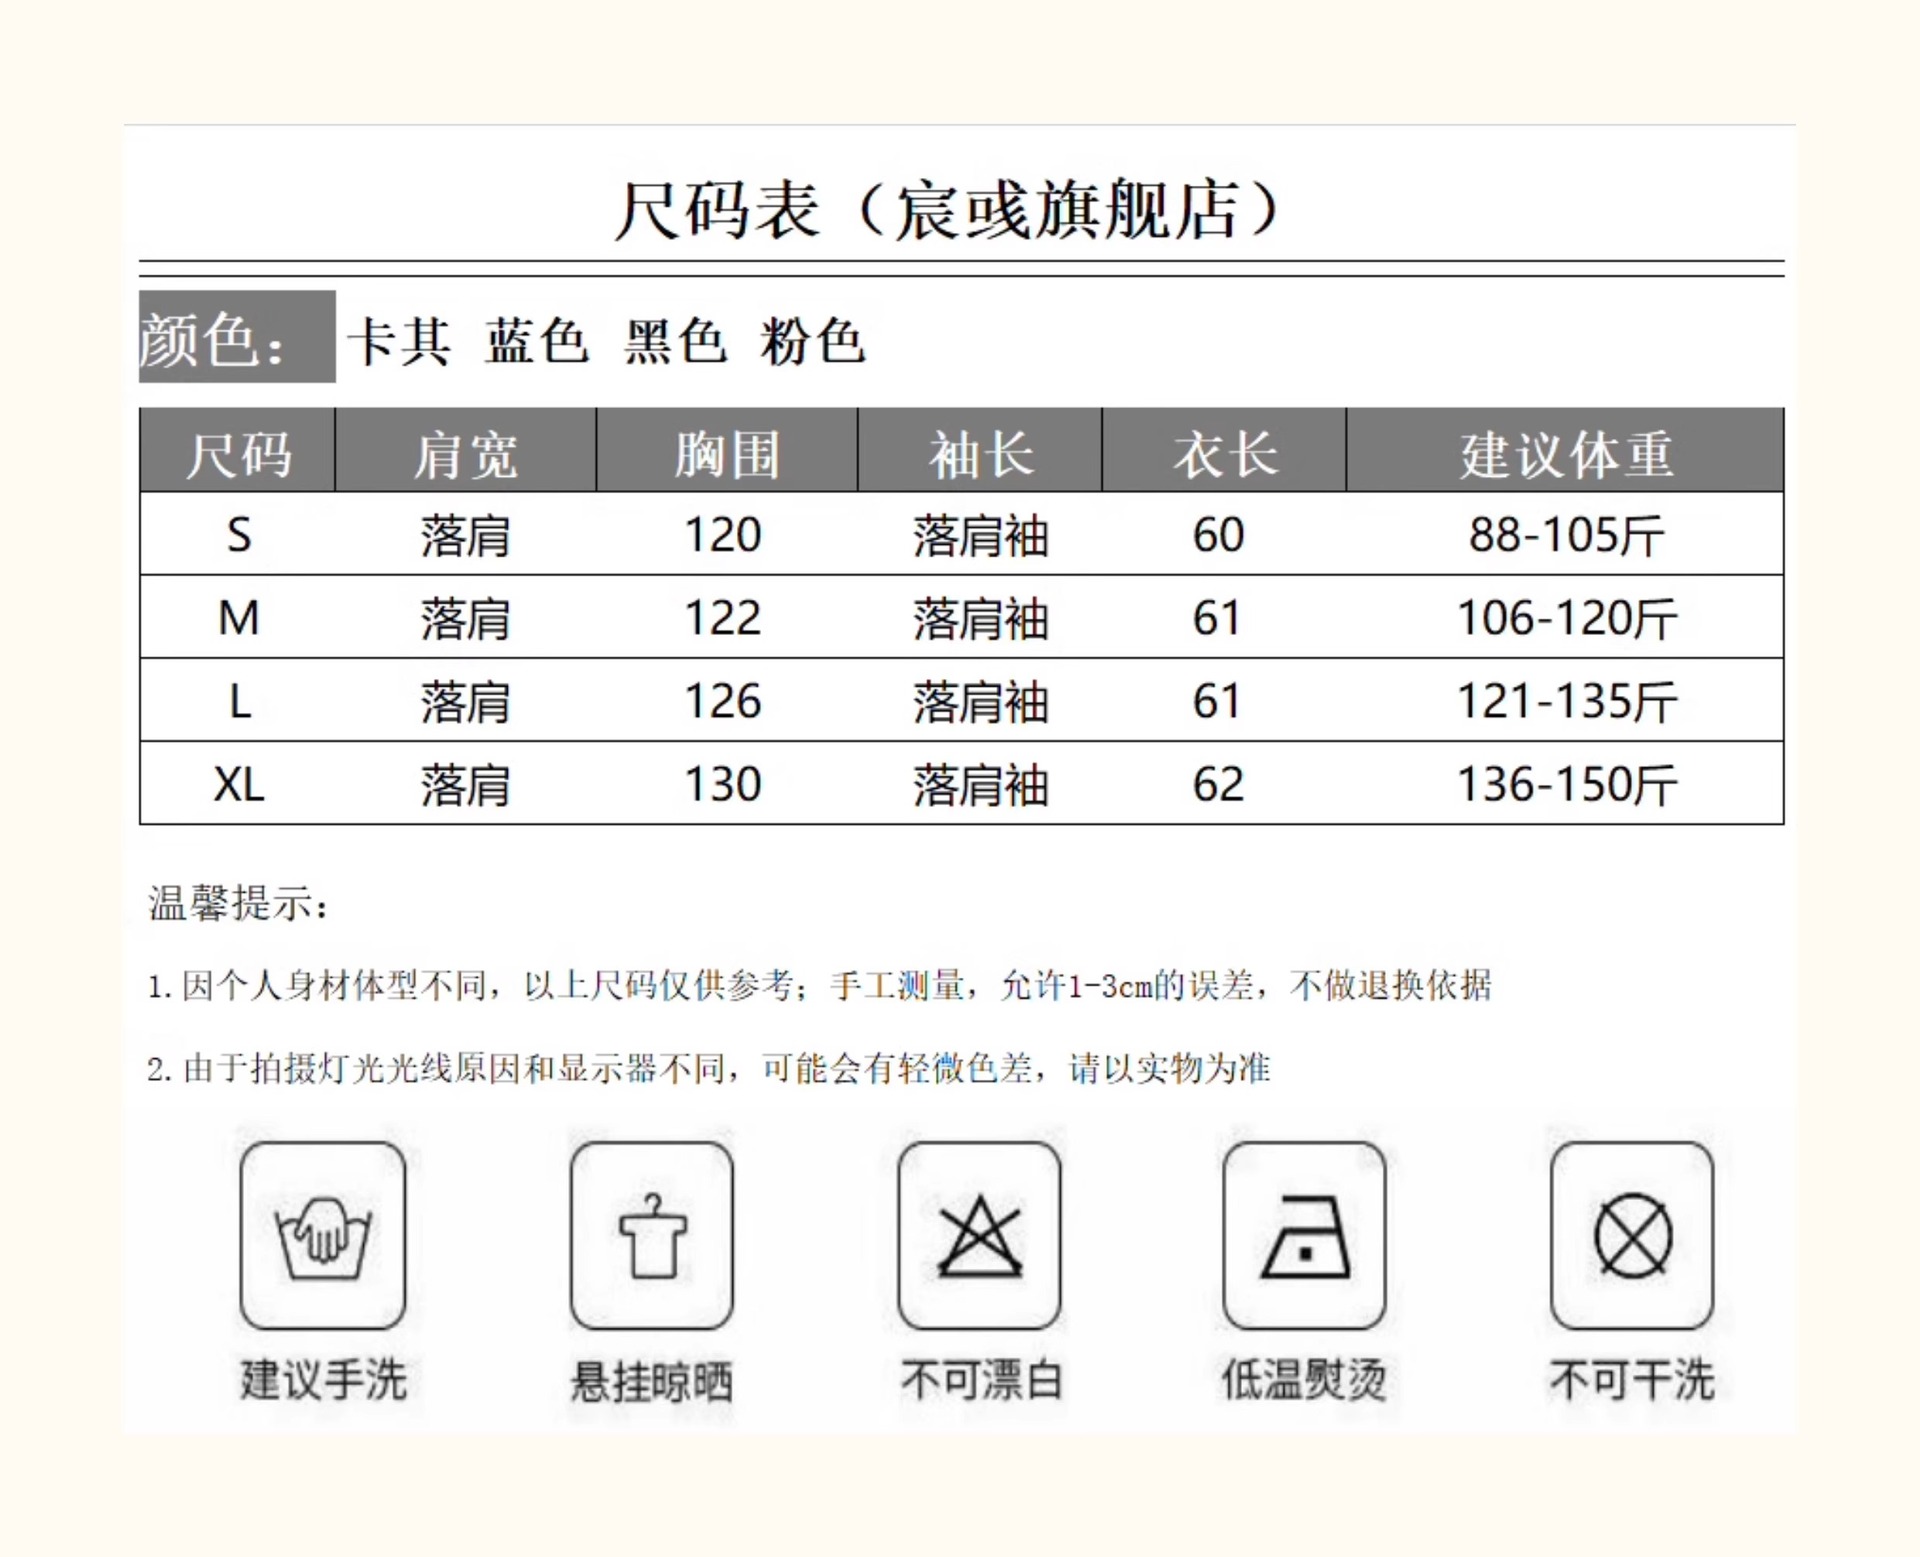Click the do-not-bleach triangle icon

[979, 1236]
